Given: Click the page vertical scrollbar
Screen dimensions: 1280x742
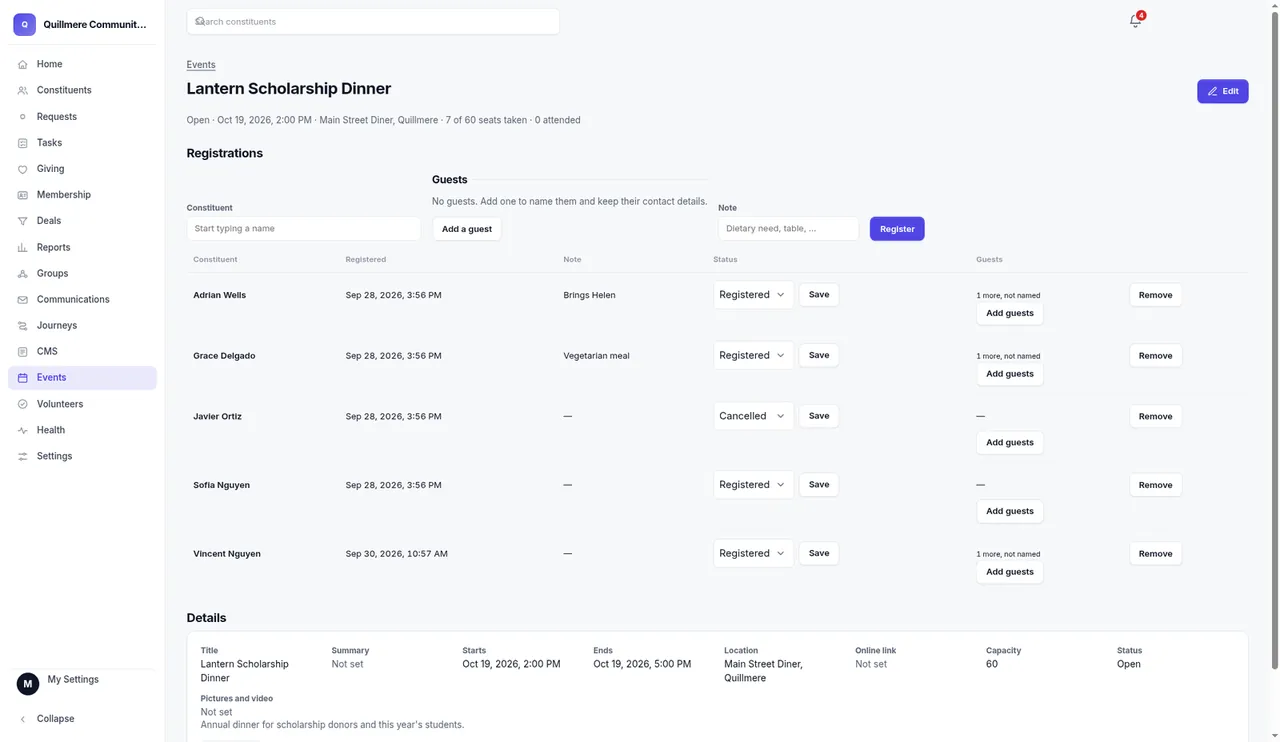Looking at the screenshot, I should [1274, 340].
